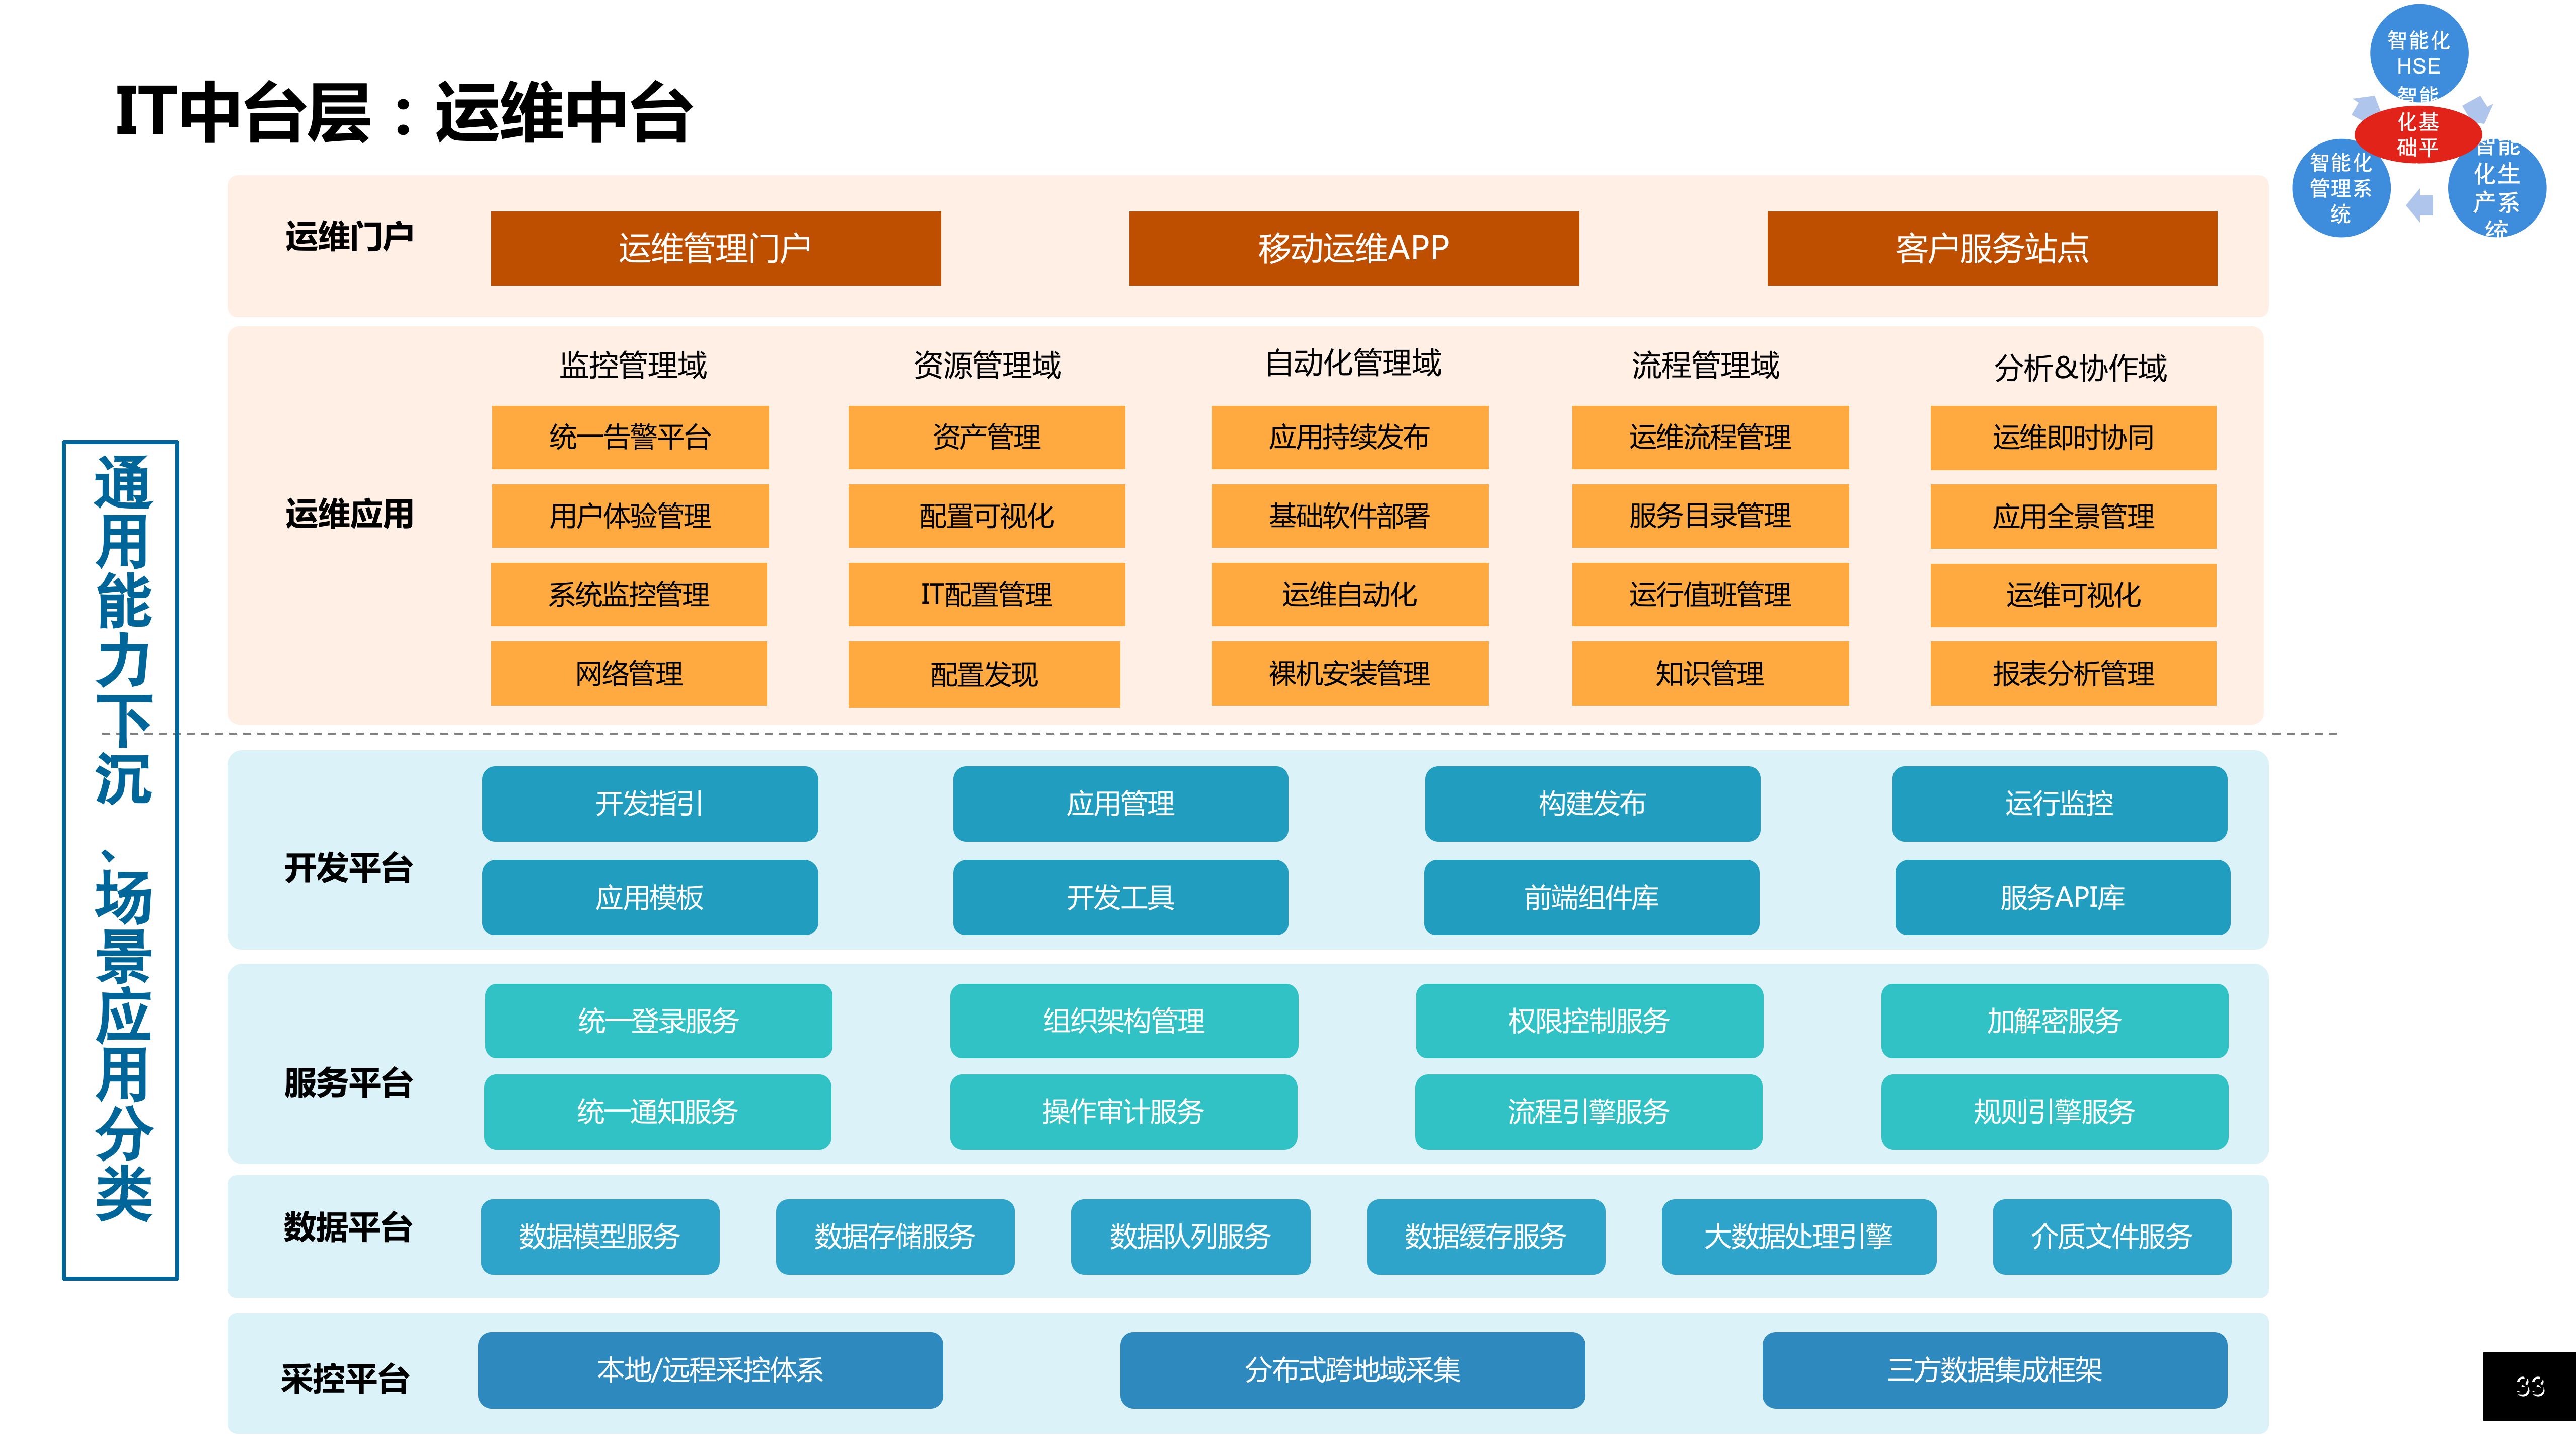Image resolution: width=2576 pixels, height=1450 pixels.
Task: Click the 基础软件部署 block
Action: coord(1350,516)
